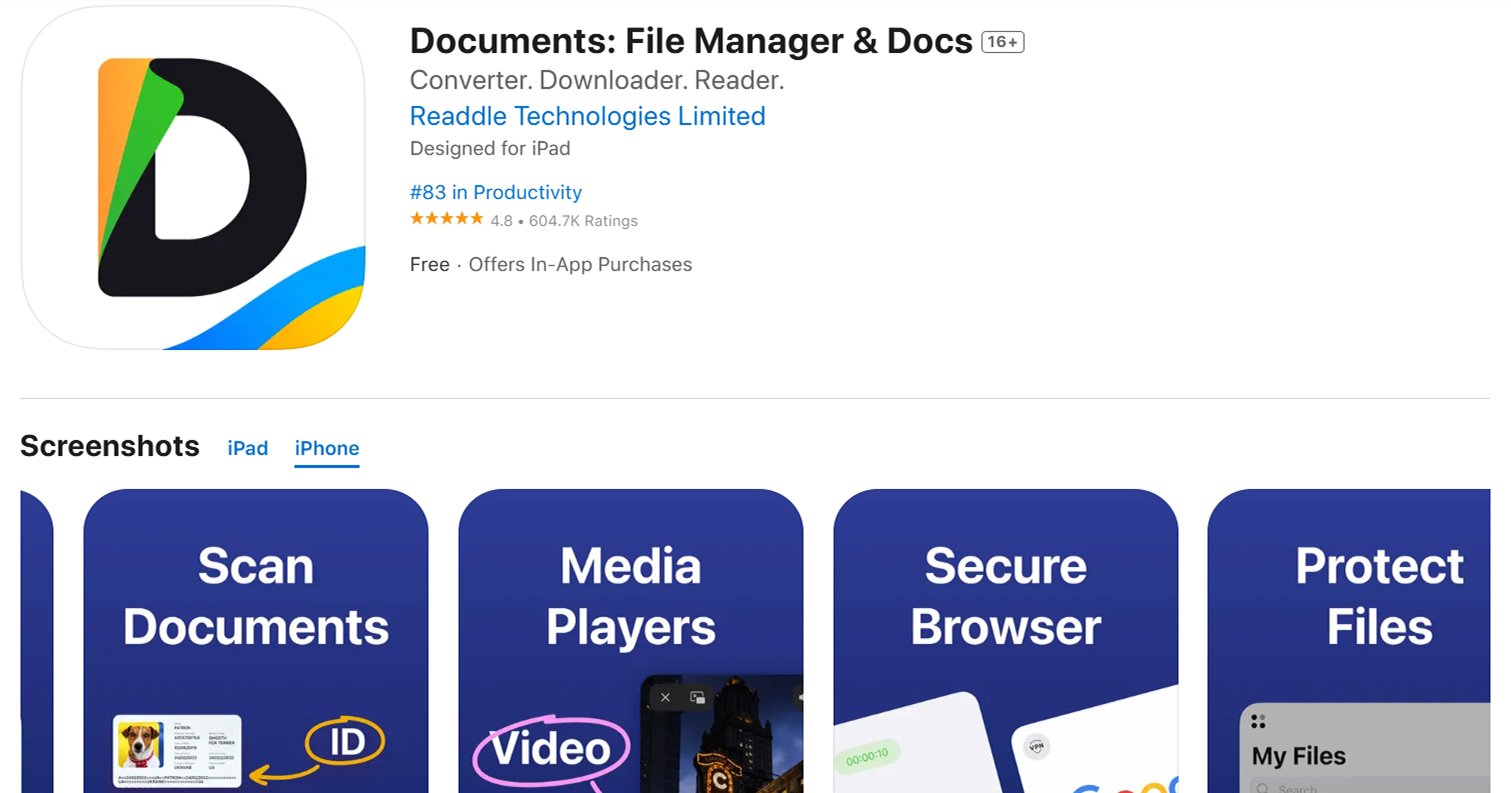Click the Documents app icon
1511x793 pixels.
point(193,178)
